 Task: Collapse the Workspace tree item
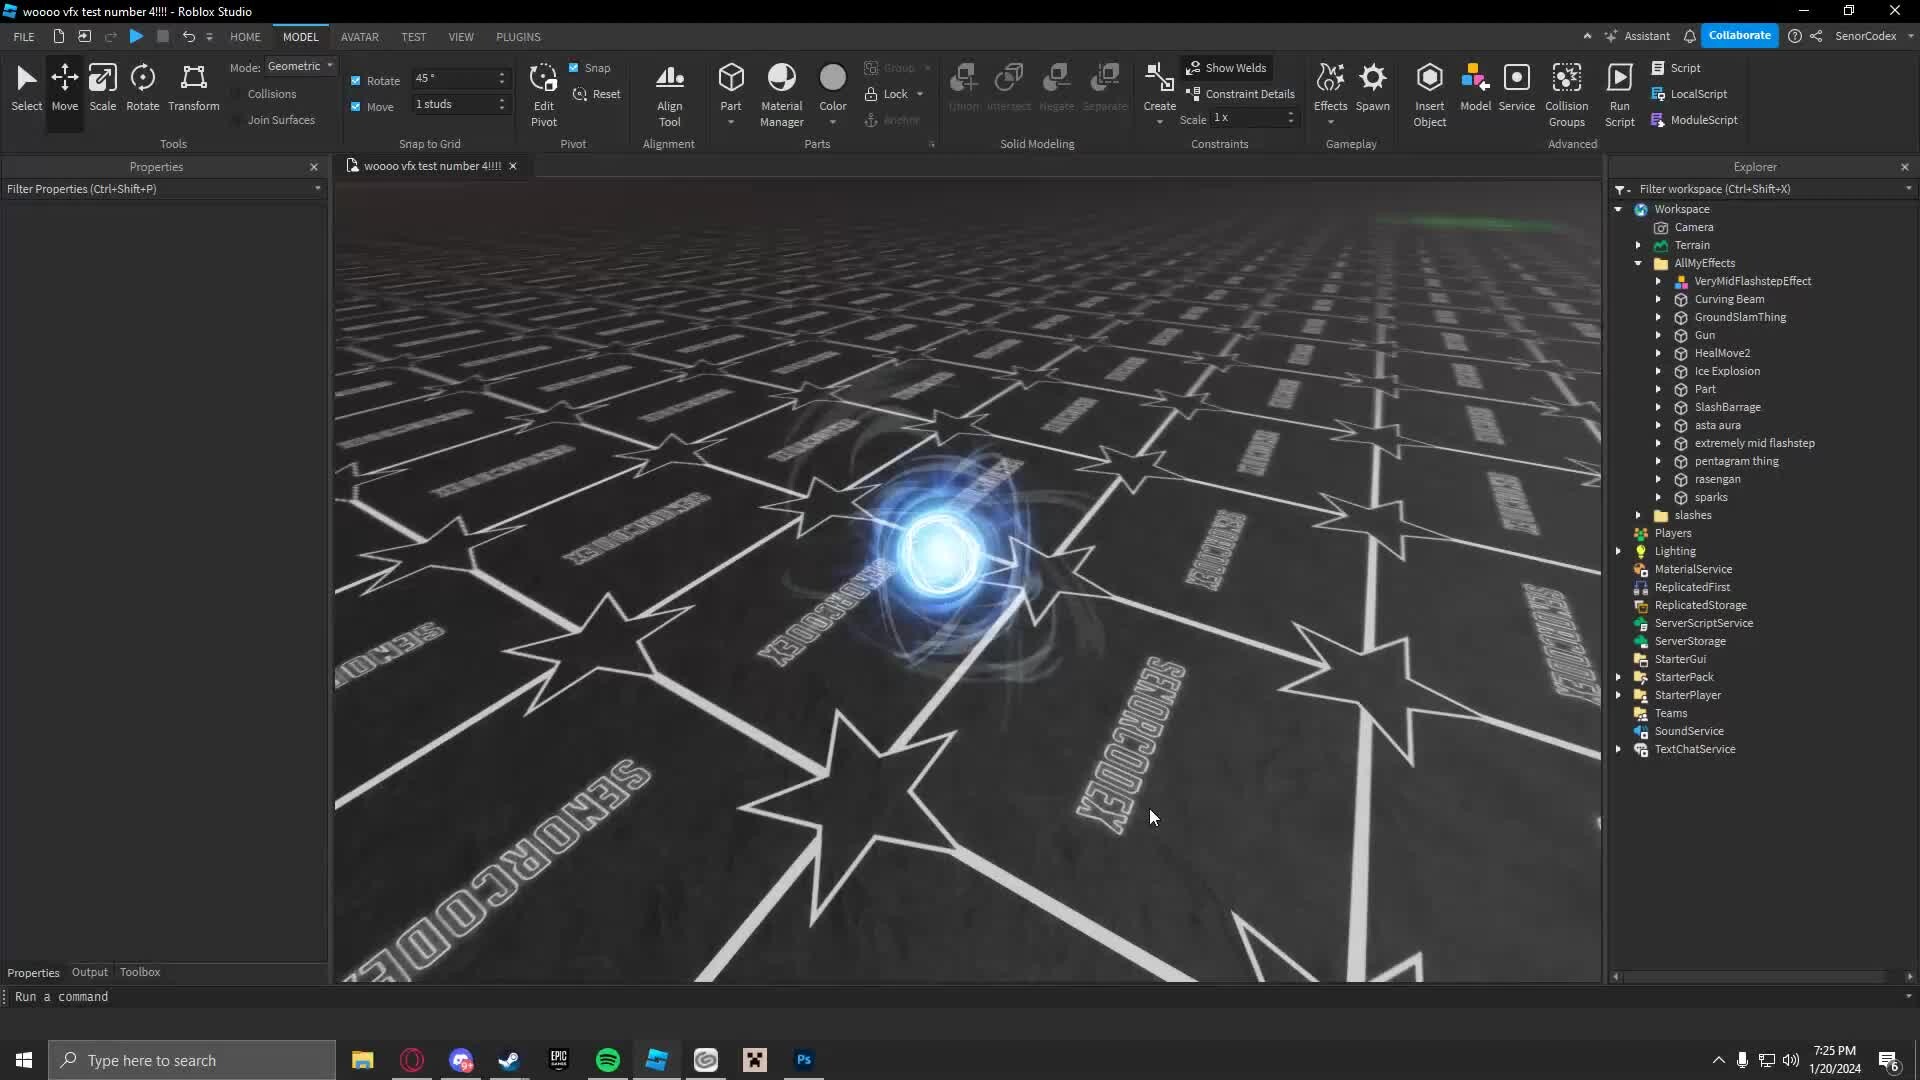click(x=1620, y=209)
